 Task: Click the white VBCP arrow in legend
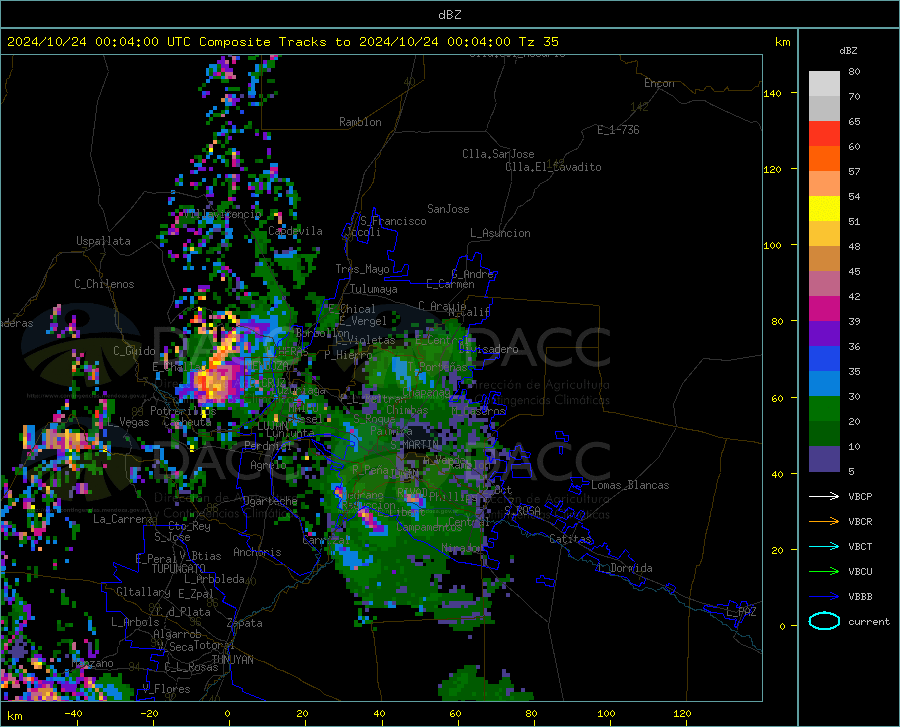tap(824, 496)
